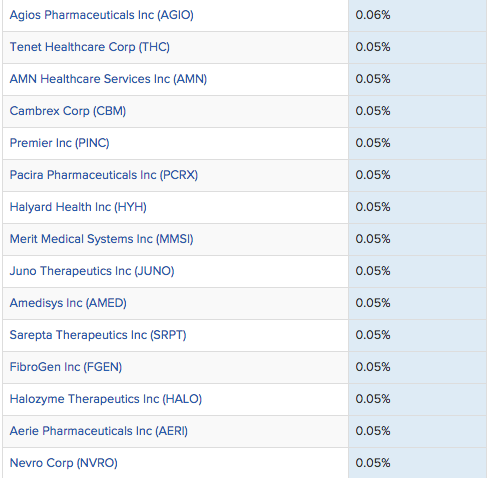This screenshot has height=478, width=491.
Task: Open Cambrex Corp (CBM) holding
Action: (x=68, y=111)
